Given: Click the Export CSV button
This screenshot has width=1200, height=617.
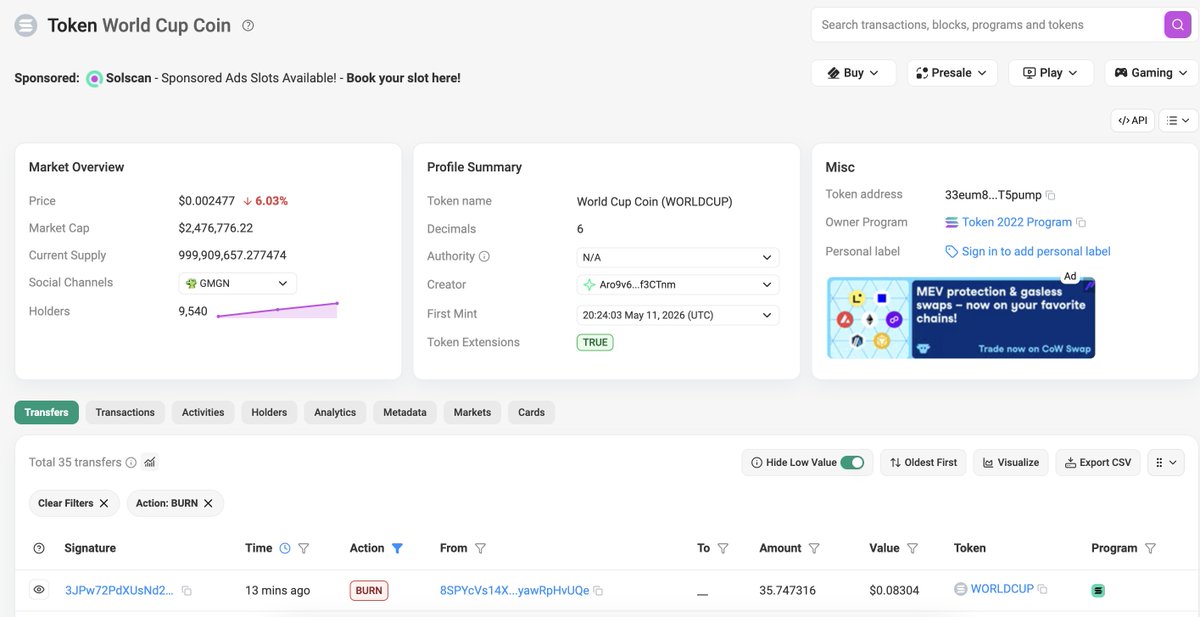Looking at the screenshot, I should 1098,462.
